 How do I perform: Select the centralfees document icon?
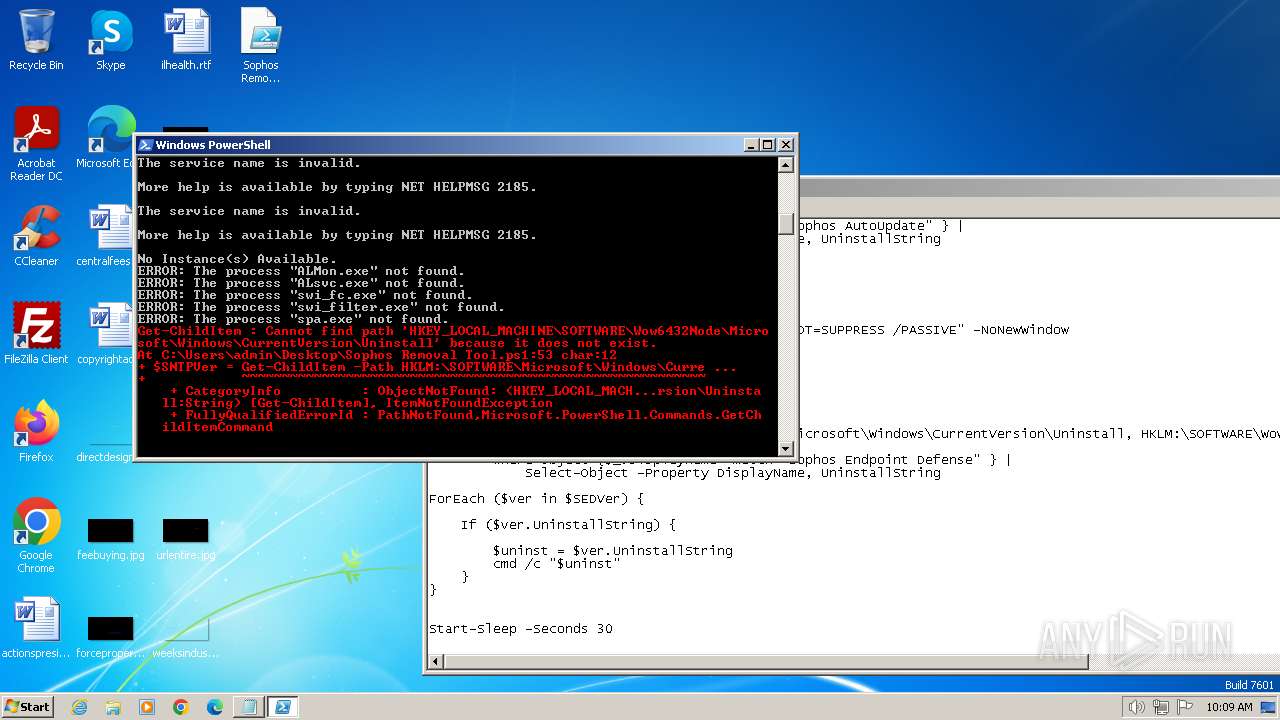106,236
